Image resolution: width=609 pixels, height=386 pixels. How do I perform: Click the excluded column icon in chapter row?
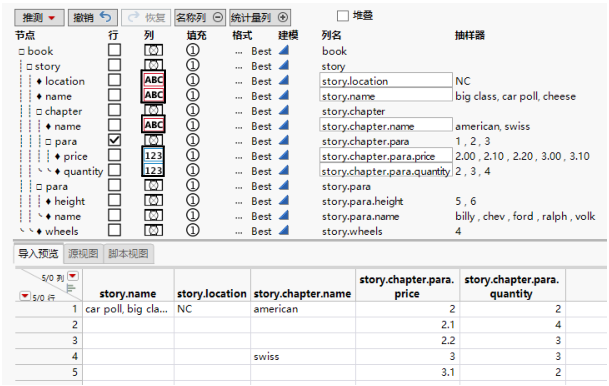tap(153, 110)
